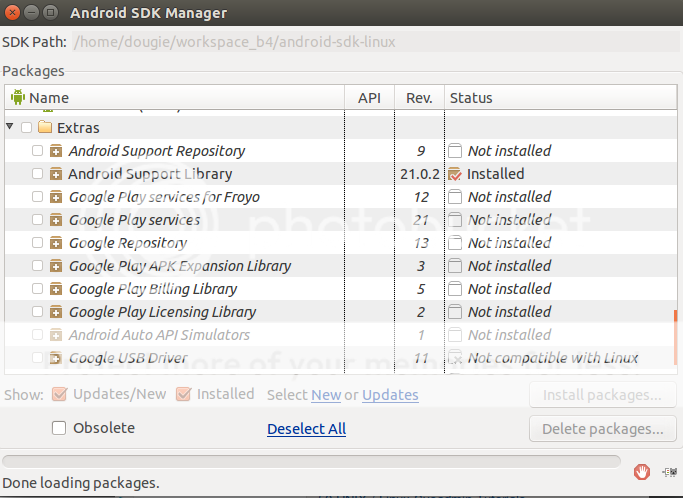The width and height of the screenshot is (683, 498).
Task: Click 'Not compatible with Linux' status text
Action: 553,358
